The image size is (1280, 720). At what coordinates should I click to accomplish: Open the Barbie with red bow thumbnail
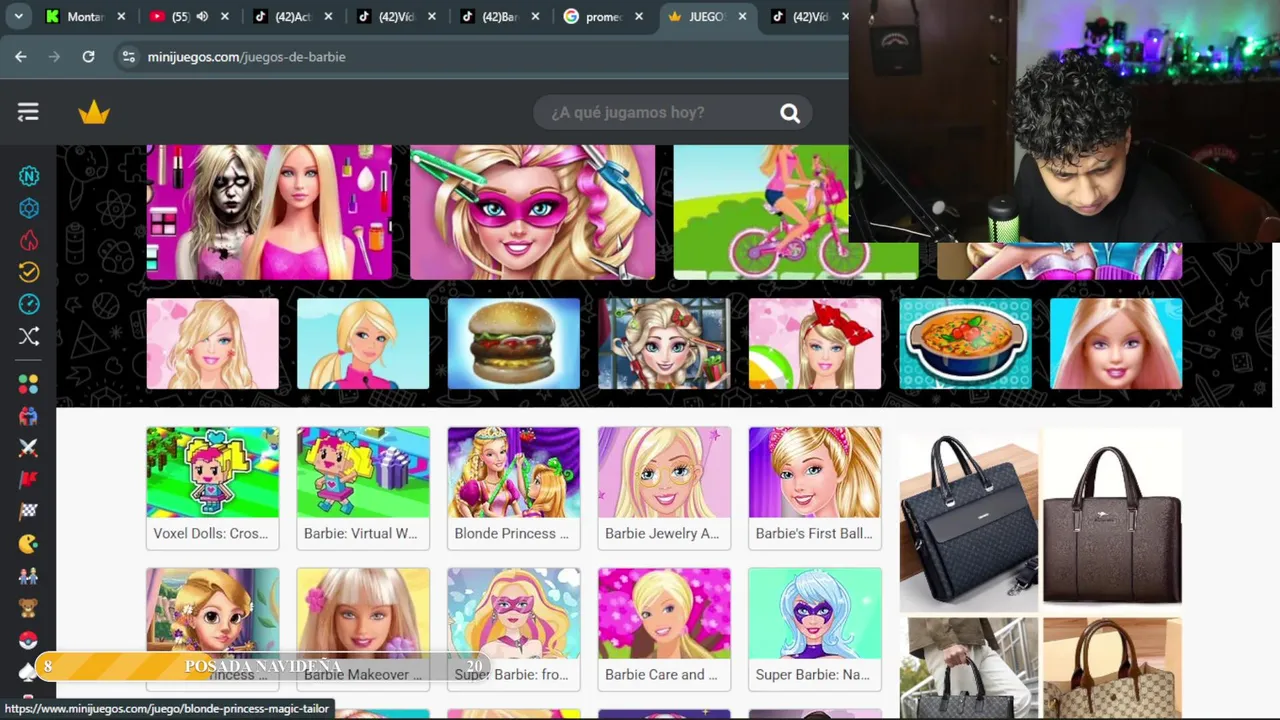(815, 343)
